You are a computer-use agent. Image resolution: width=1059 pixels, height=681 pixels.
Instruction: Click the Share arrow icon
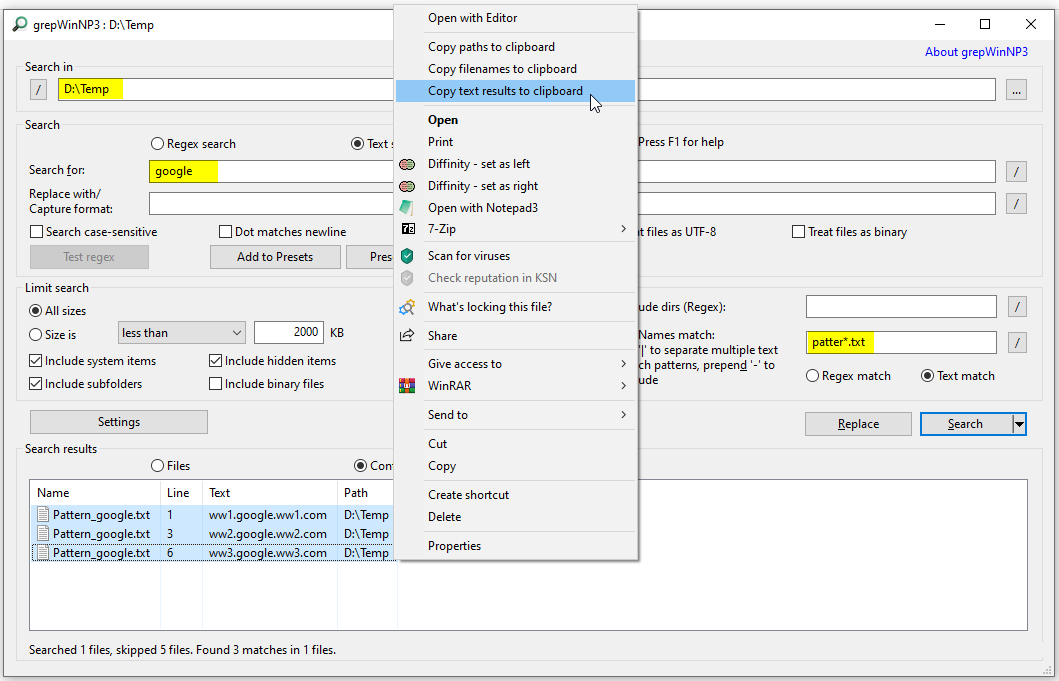point(407,336)
